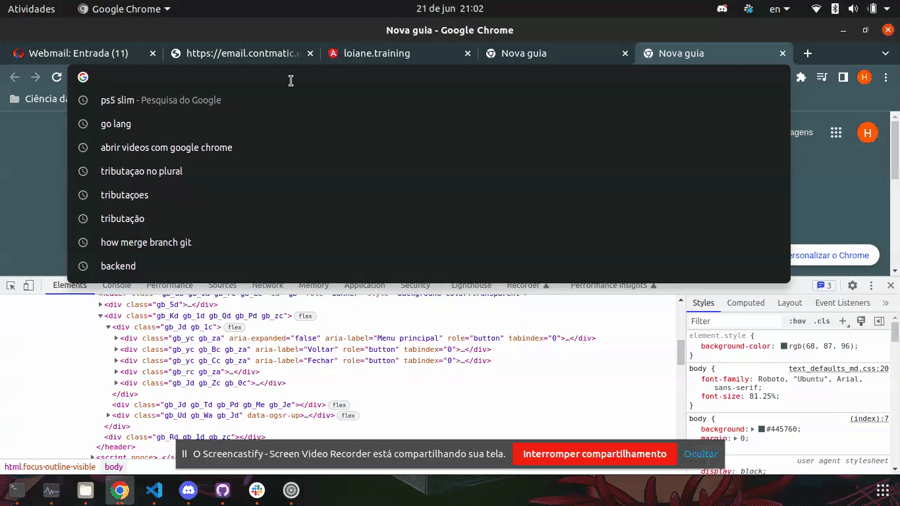
Task: Open the Atividades overview
Action: pos(31,9)
